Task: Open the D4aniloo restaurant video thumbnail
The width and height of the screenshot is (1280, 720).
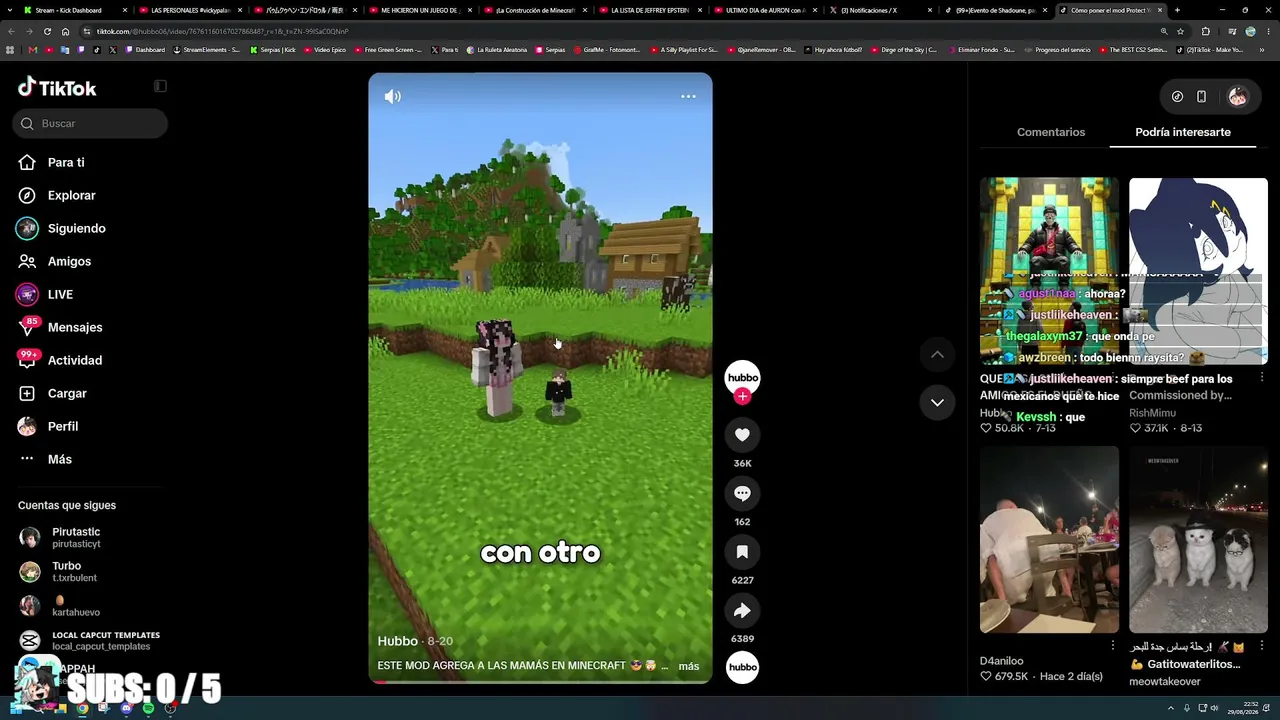Action: coord(1049,540)
